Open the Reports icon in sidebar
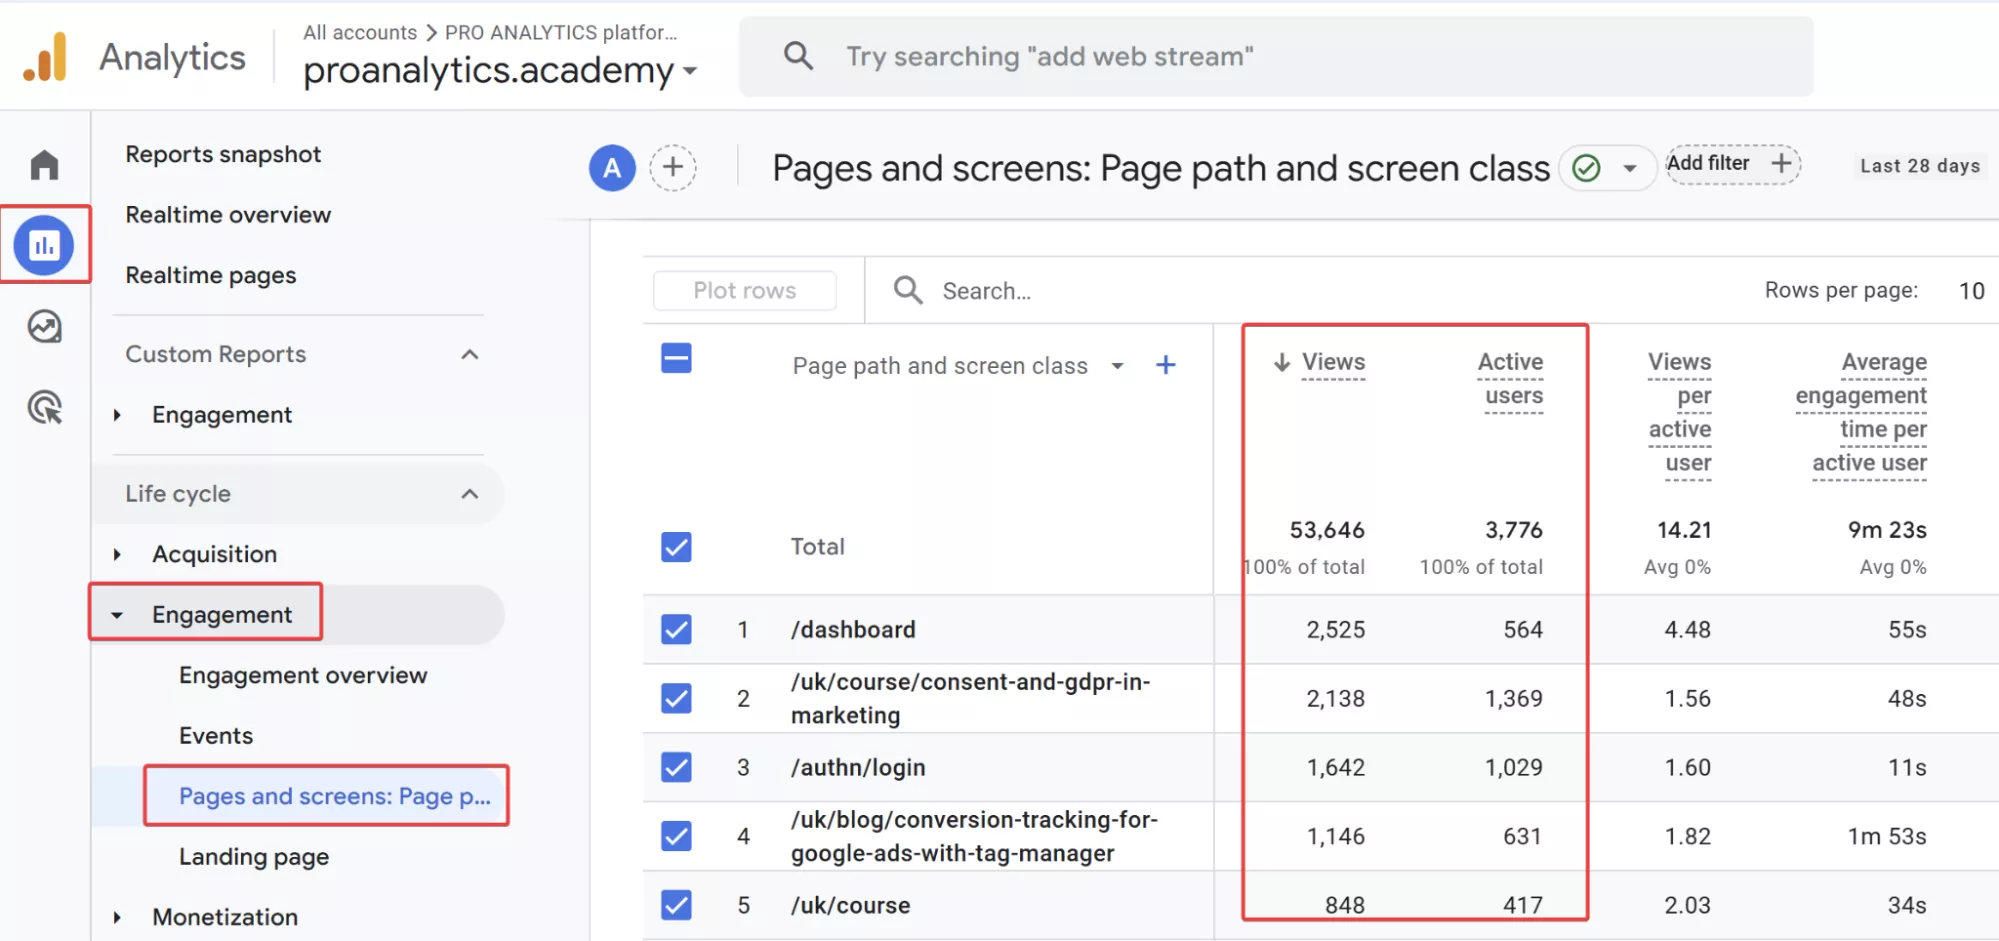Screen dimensions: 1999x941 pos(44,245)
